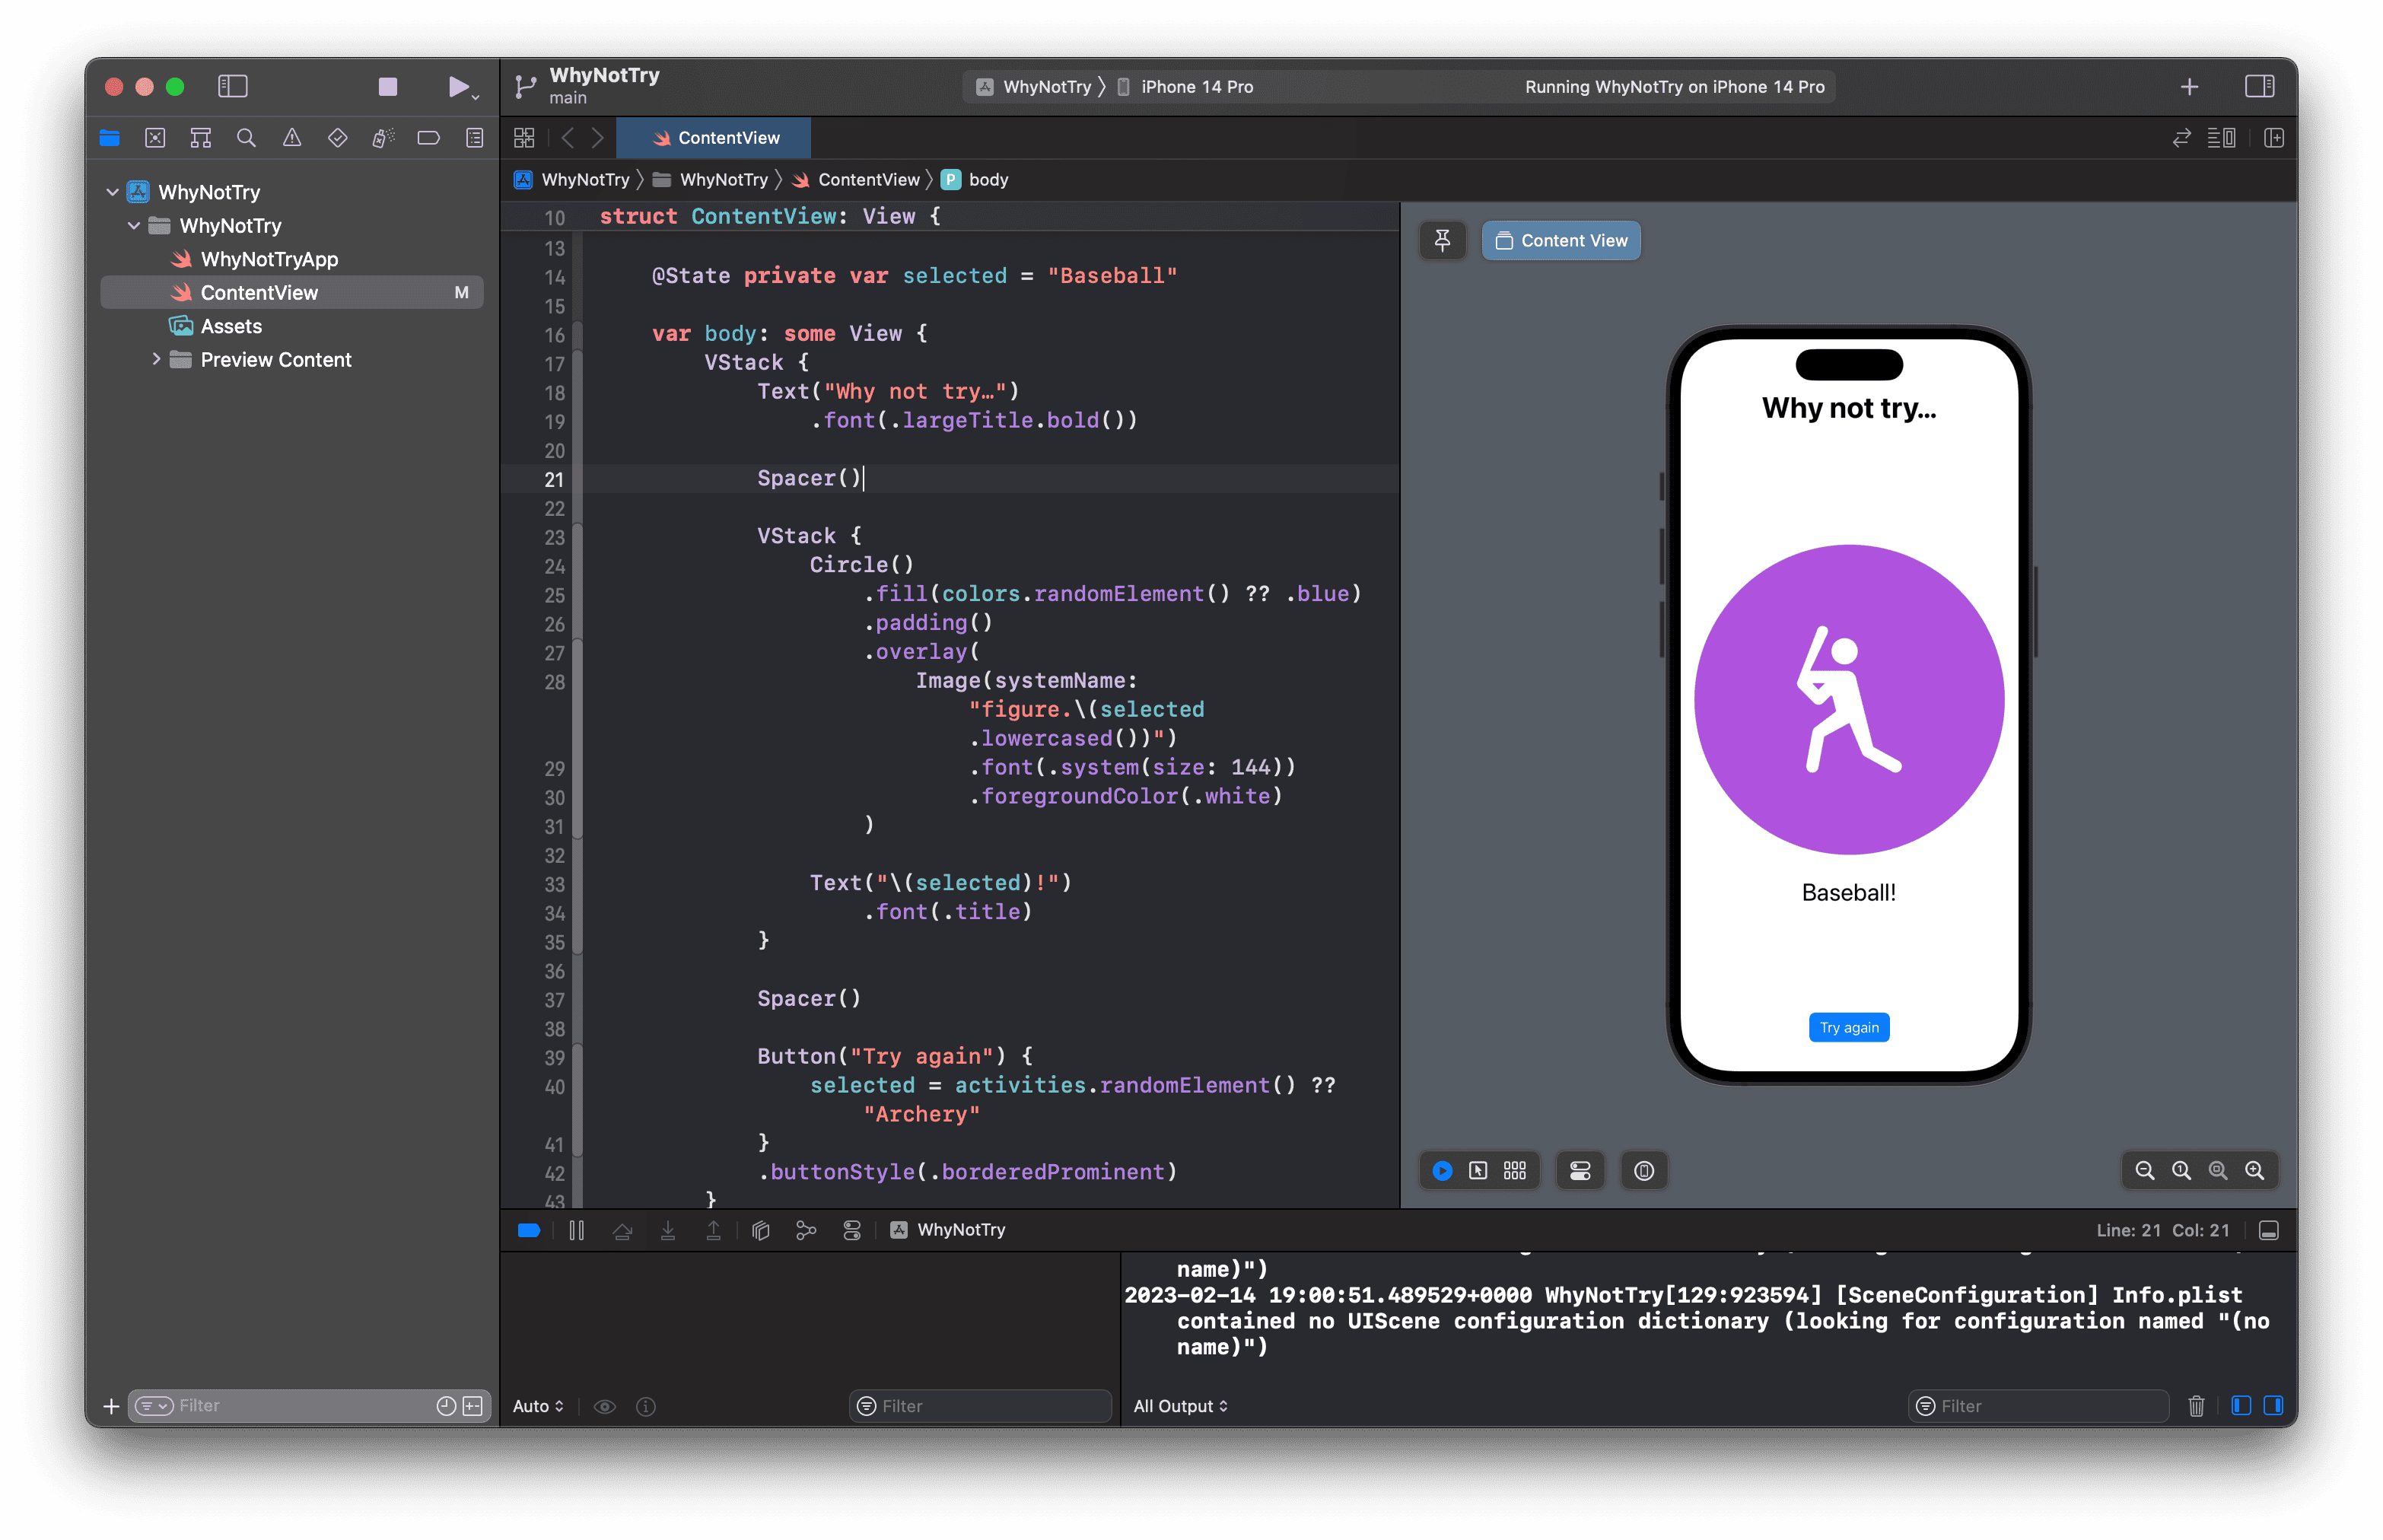Show preview variants with the grid icon

pos(1515,1170)
